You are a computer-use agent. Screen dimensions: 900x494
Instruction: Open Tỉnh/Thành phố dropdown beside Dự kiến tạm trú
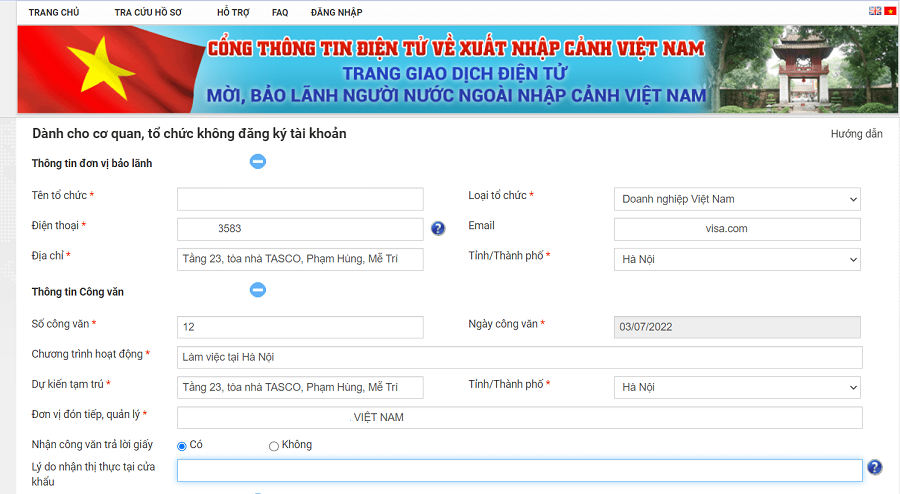(737, 387)
